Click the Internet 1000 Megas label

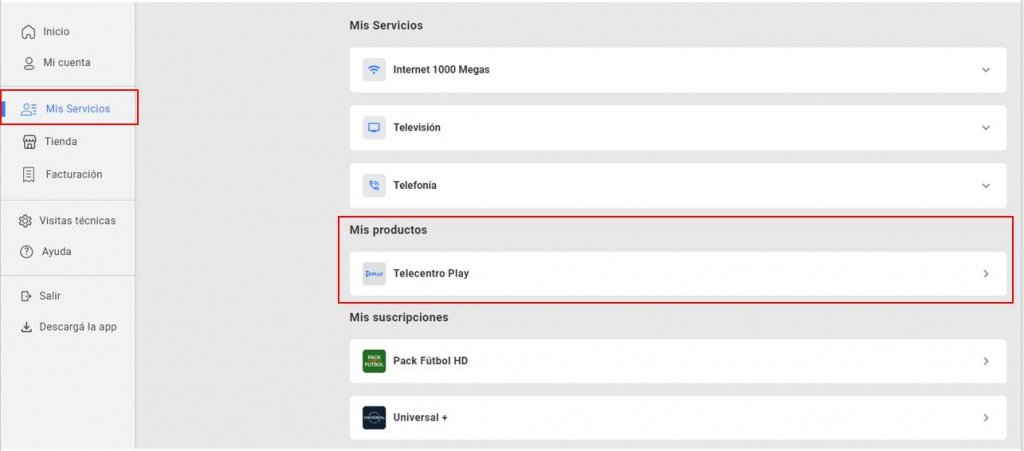441,70
